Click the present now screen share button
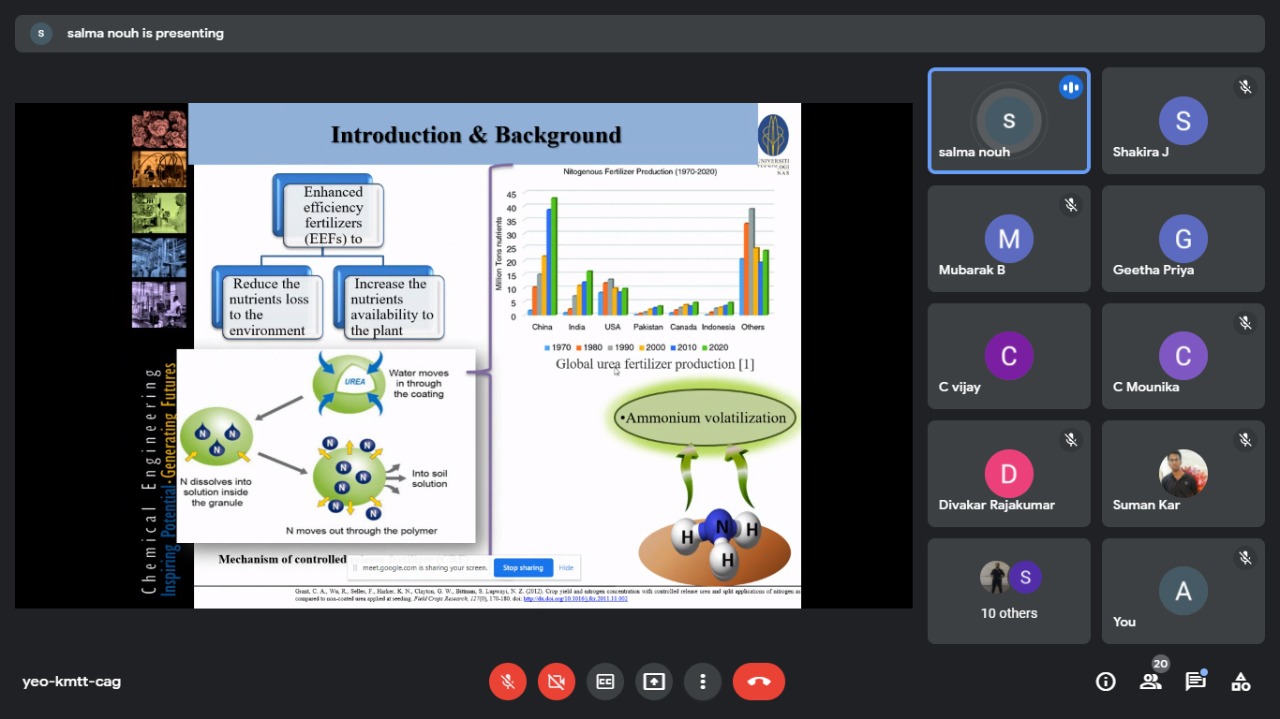 tap(654, 682)
